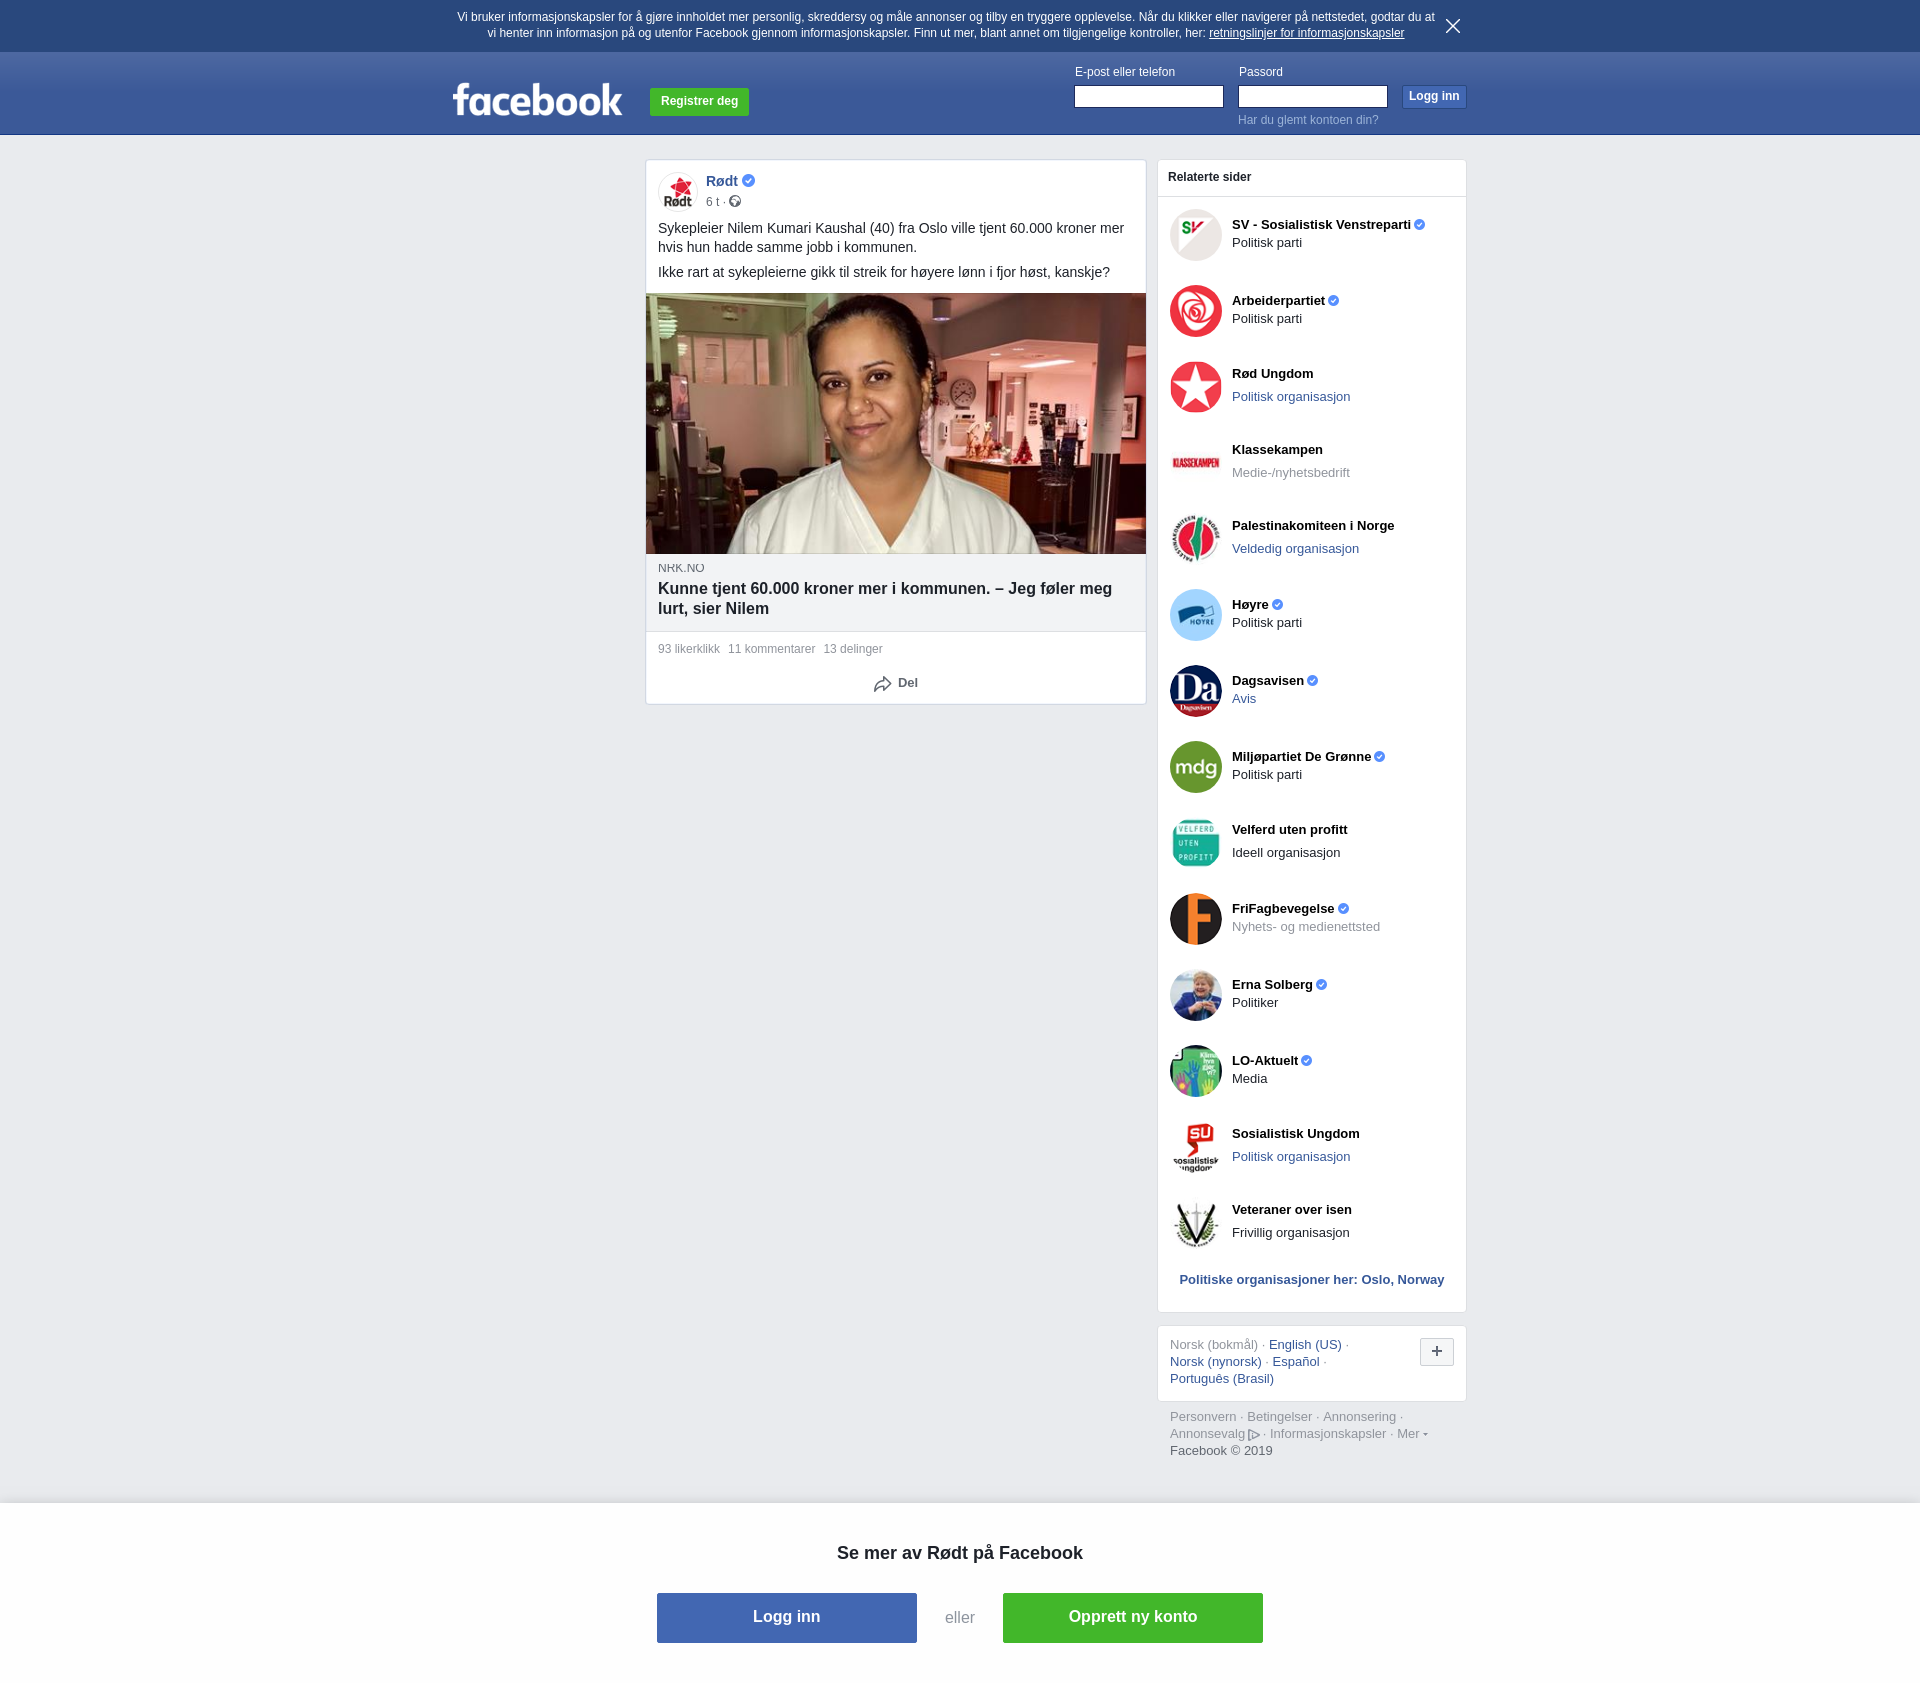Open Politiske organisasjoner her: Oslo, Norway

pos(1312,1280)
